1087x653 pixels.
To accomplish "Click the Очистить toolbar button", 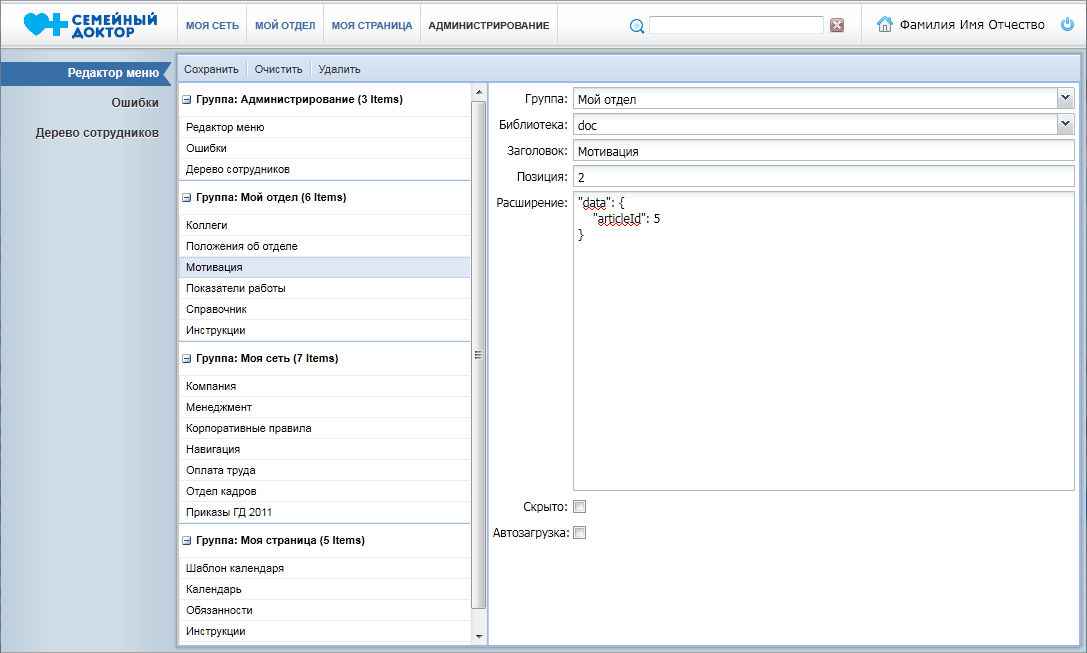I will coord(278,69).
